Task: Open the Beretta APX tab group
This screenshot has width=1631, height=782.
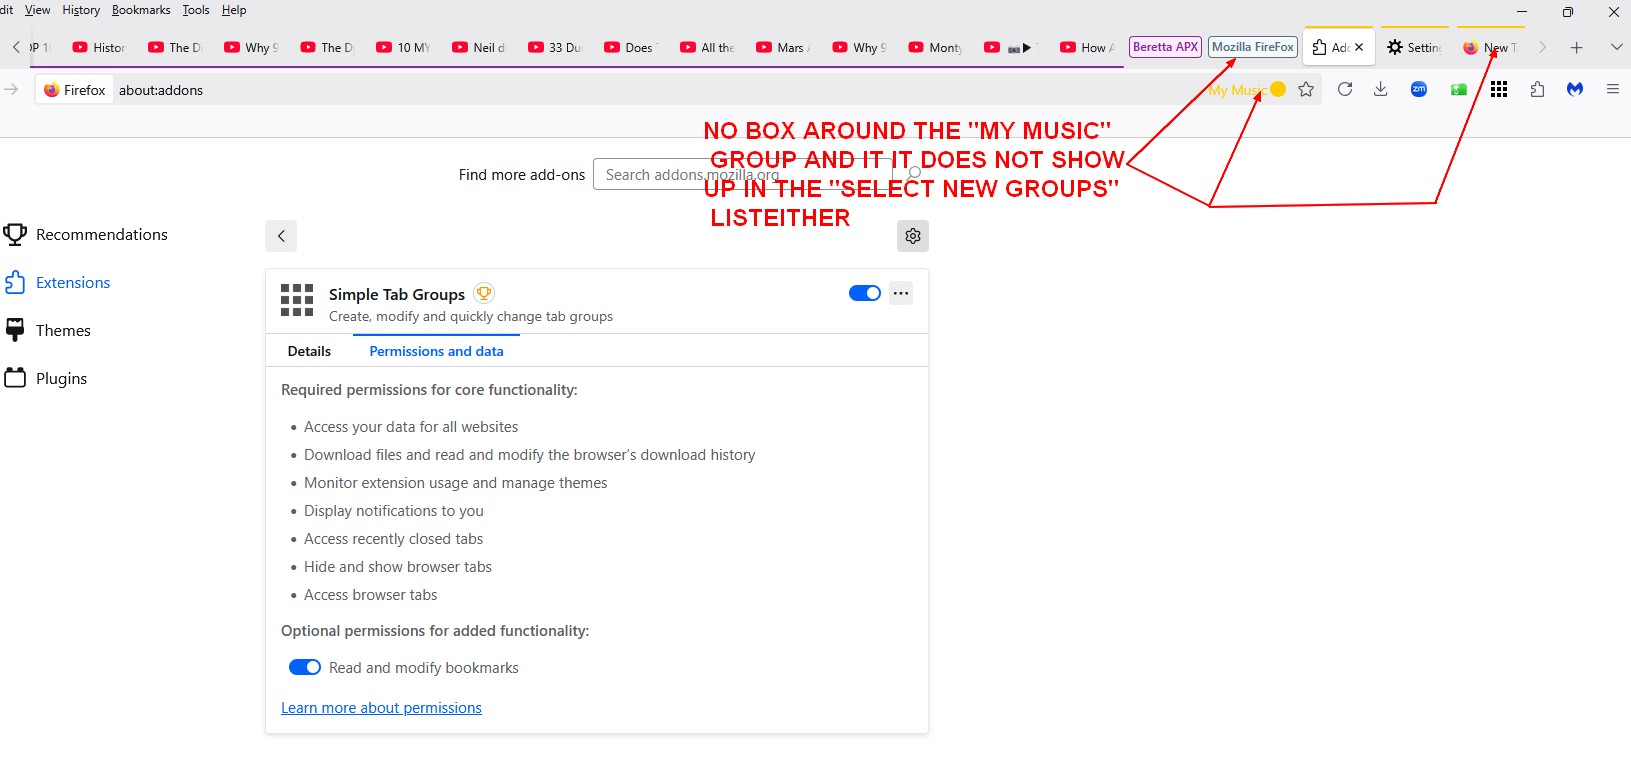Action: click(1165, 47)
